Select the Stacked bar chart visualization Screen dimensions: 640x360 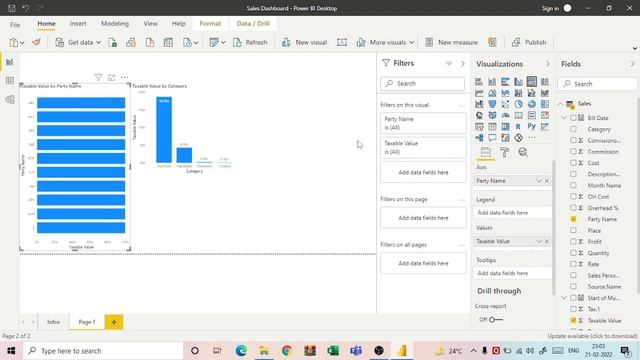pos(479,82)
